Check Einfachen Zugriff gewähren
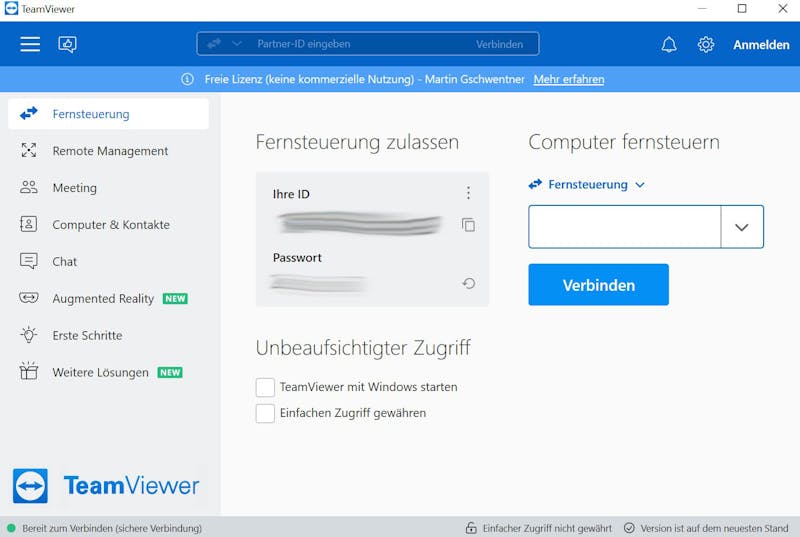800x537 pixels. tap(265, 413)
